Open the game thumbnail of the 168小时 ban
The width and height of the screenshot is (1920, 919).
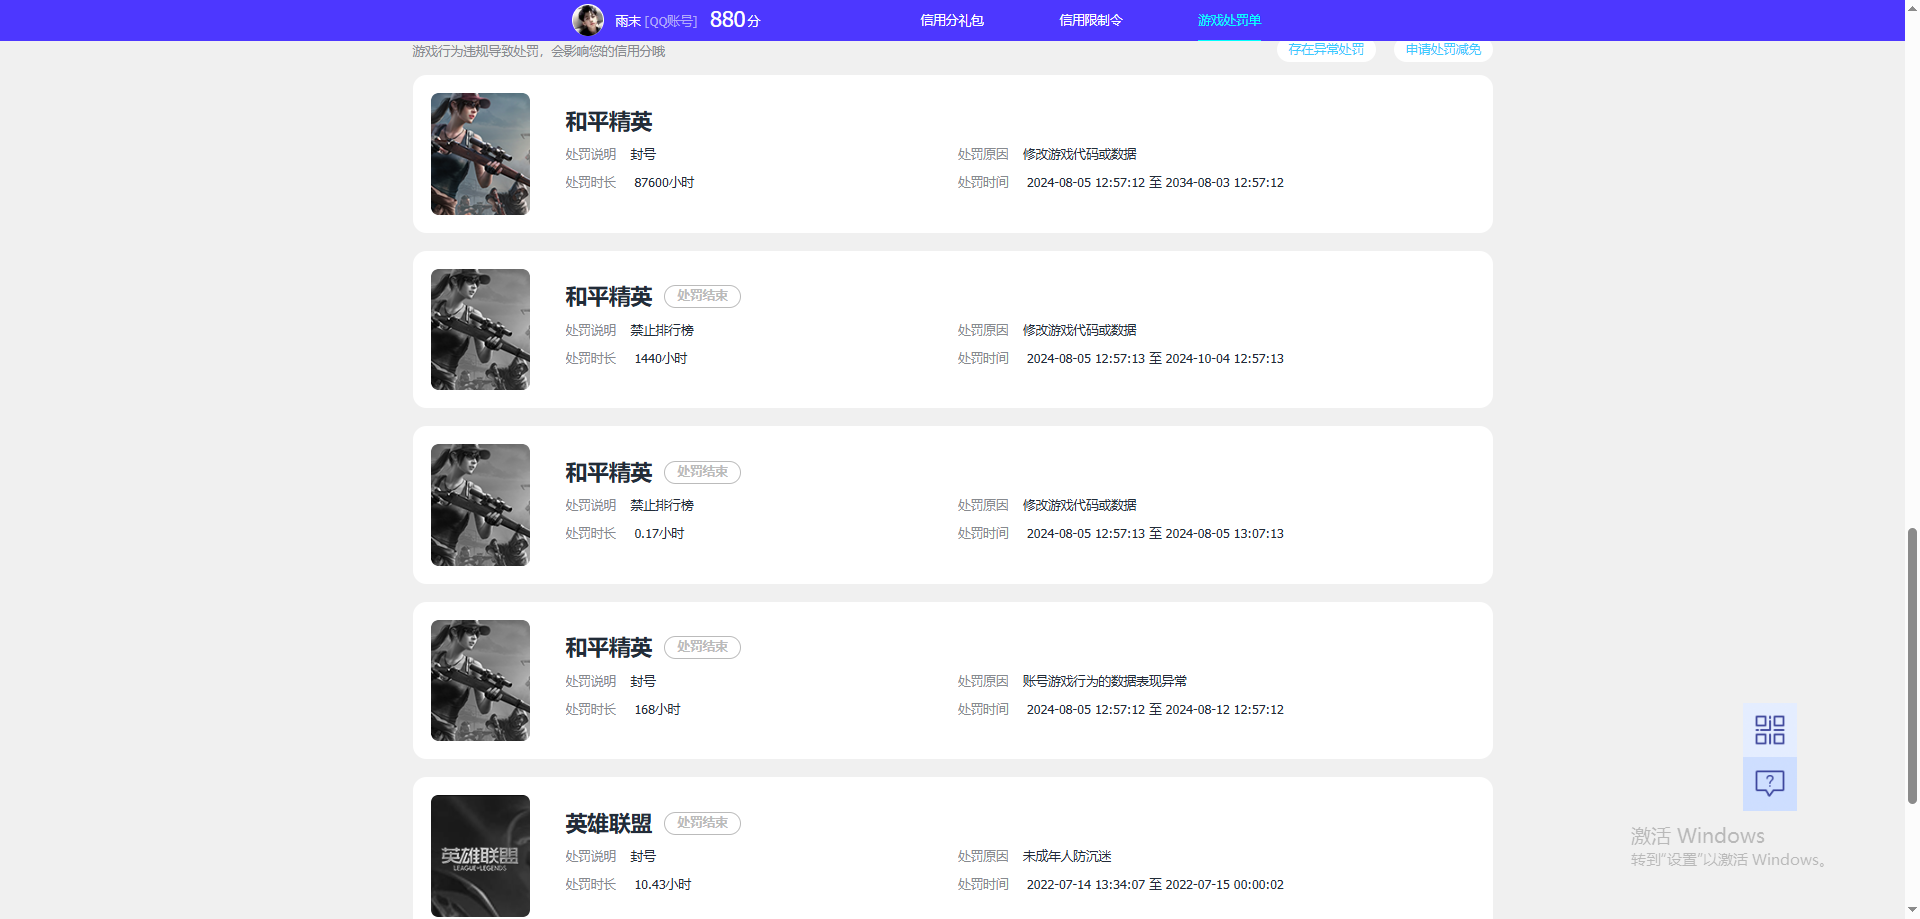click(480, 681)
